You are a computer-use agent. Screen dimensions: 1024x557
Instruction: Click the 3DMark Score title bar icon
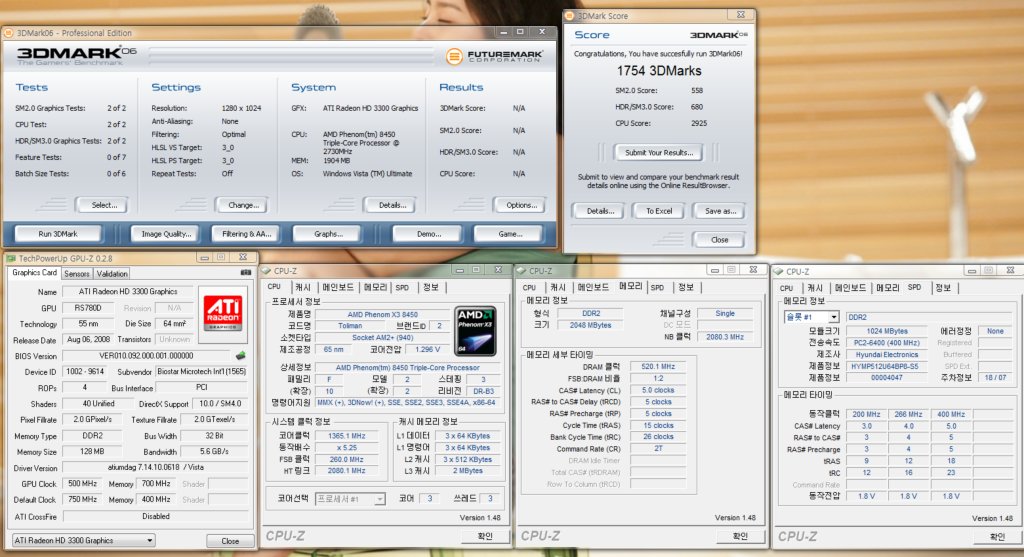pyautogui.click(x=569, y=16)
